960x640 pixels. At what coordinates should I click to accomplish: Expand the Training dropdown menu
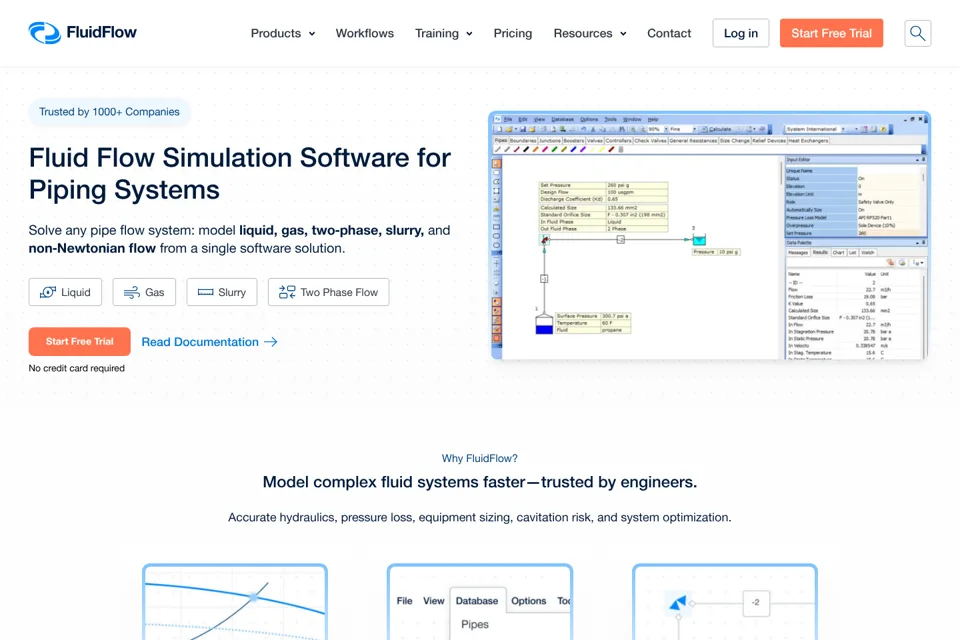point(443,33)
